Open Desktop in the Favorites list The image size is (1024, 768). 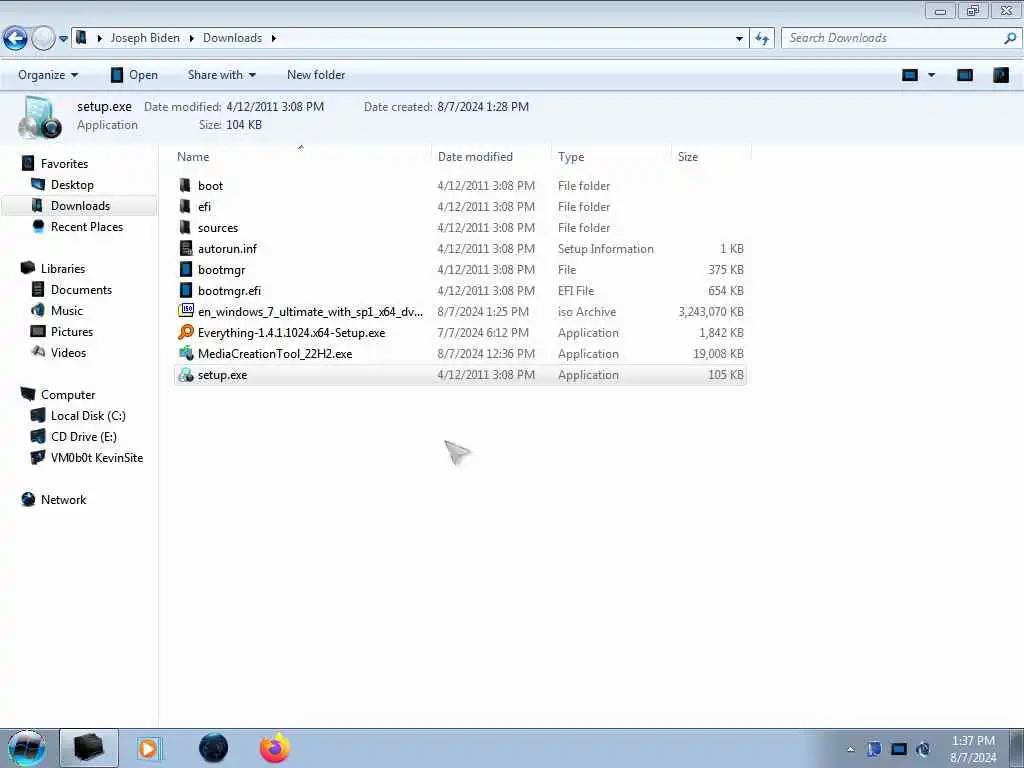click(x=72, y=185)
